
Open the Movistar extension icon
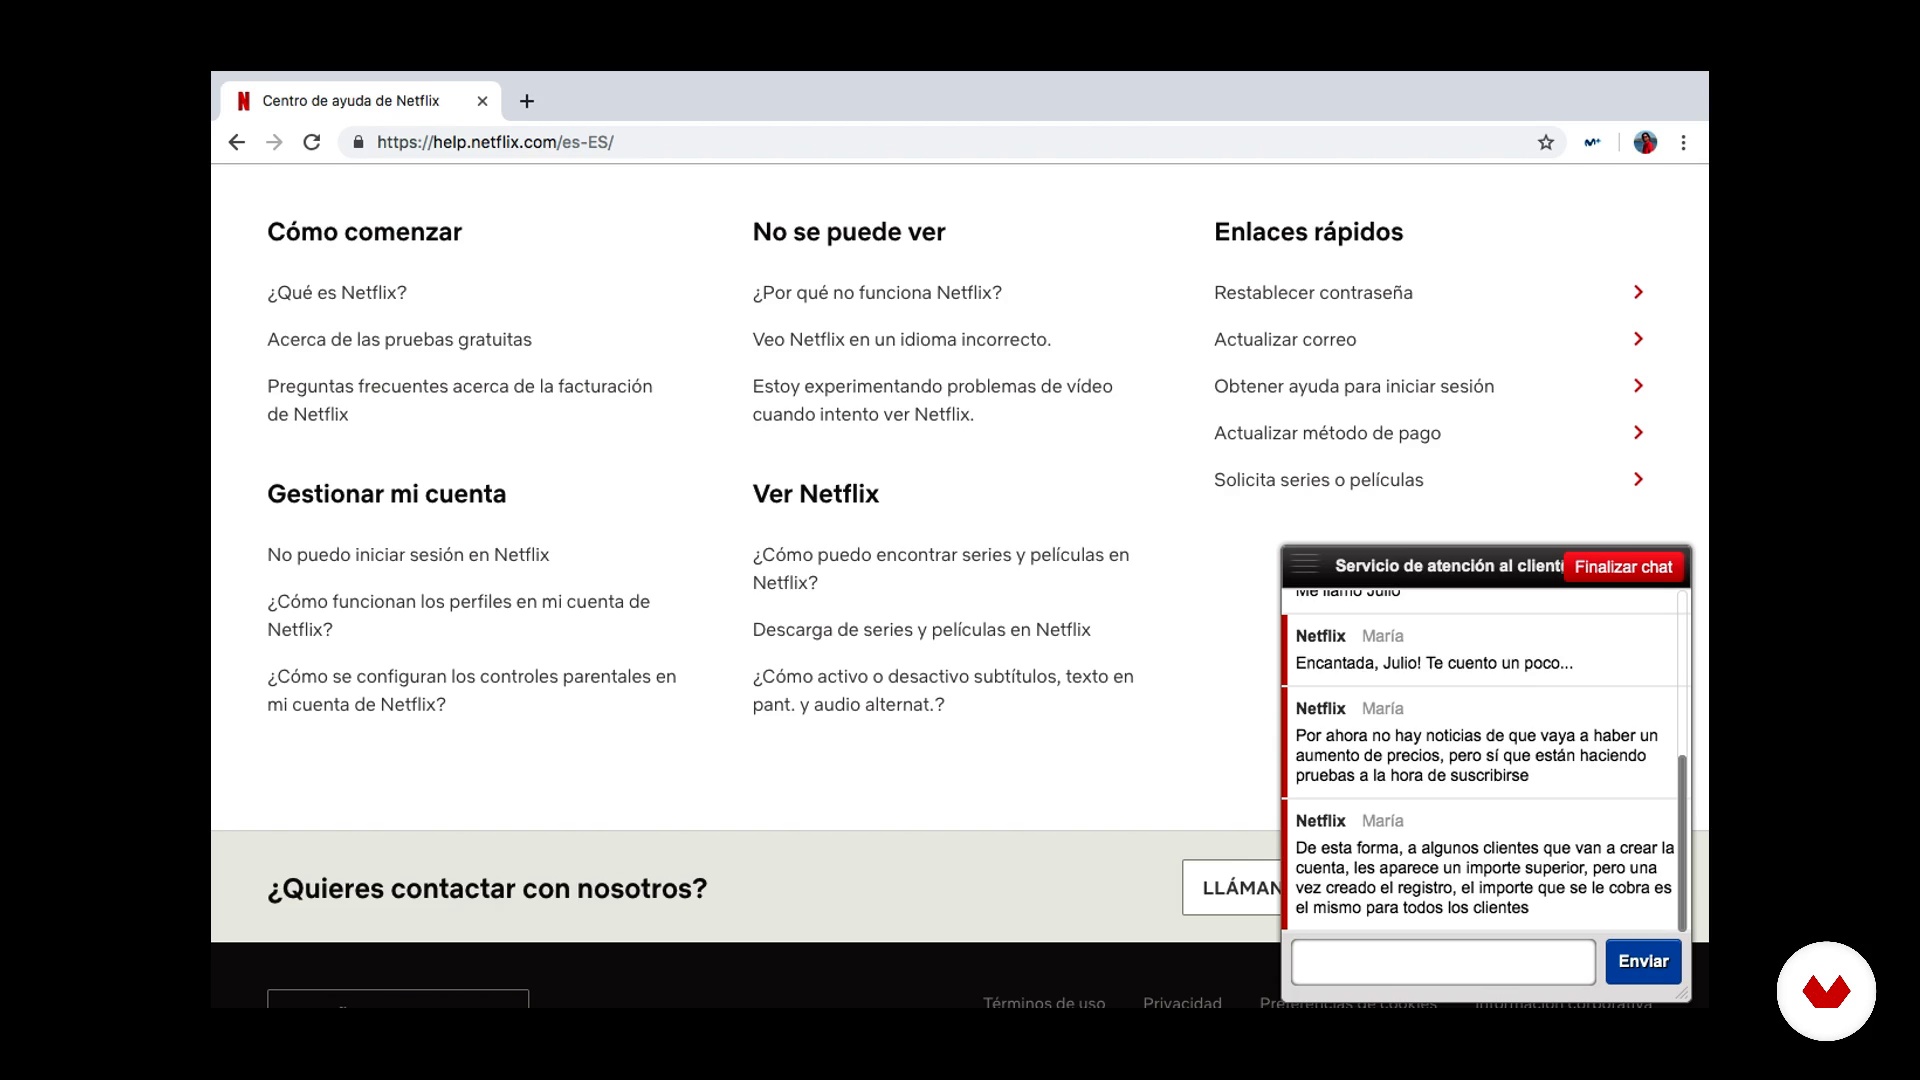tap(1592, 142)
